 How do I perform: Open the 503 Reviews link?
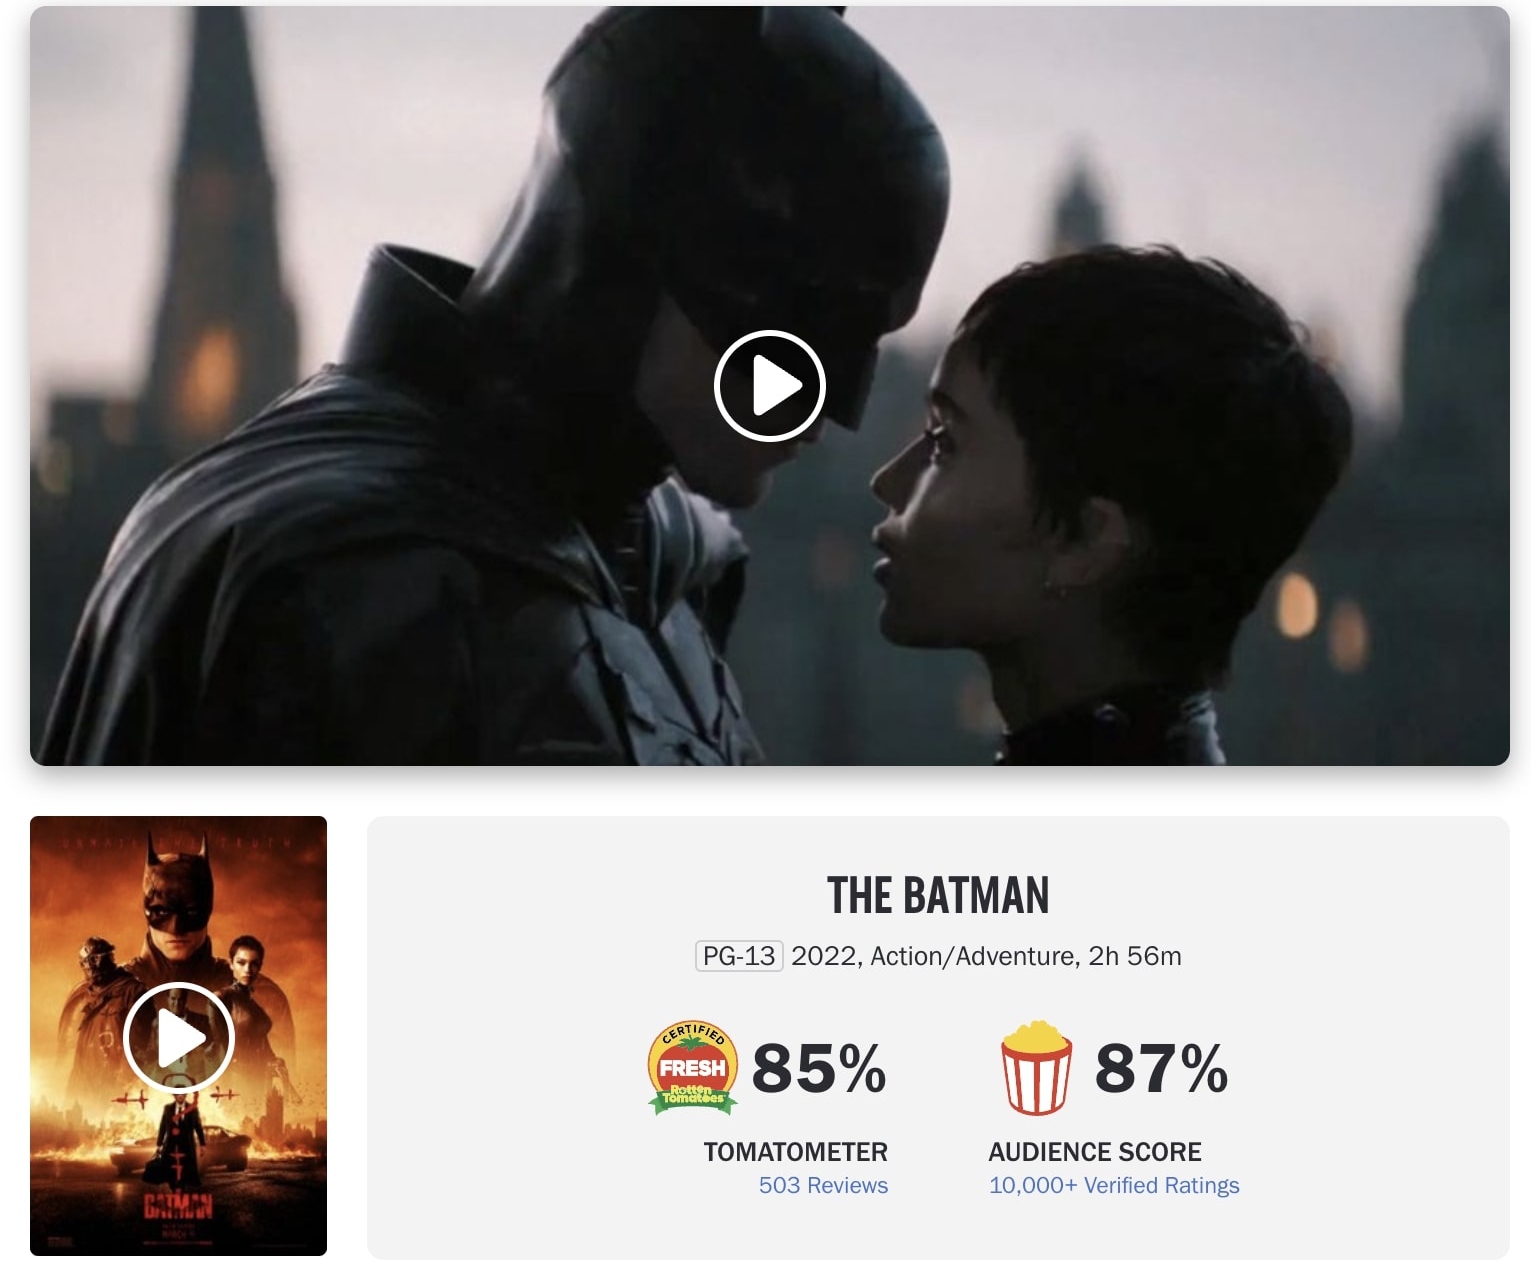click(823, 1185)
